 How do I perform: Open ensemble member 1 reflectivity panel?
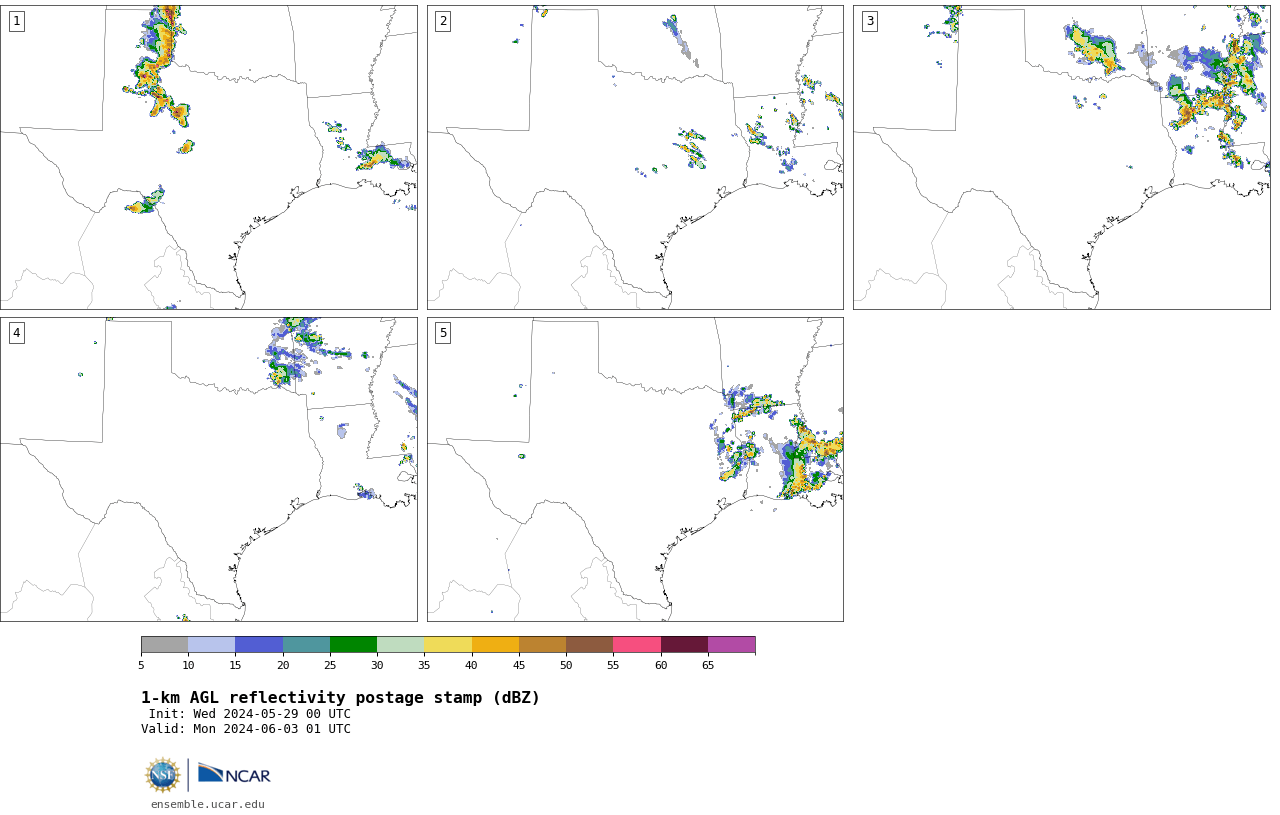pos(208,157)
